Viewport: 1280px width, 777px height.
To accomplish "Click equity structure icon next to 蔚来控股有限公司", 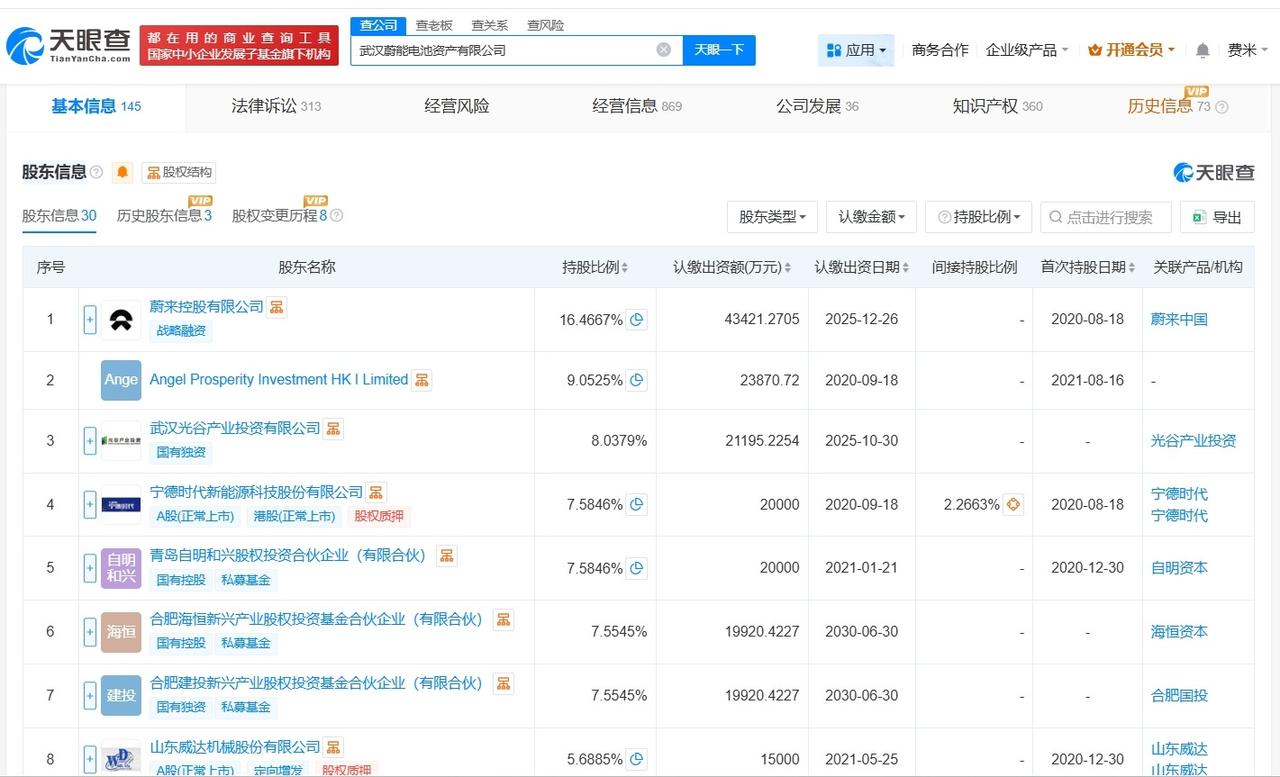I will pyautogui.click(x=277, y=307).
